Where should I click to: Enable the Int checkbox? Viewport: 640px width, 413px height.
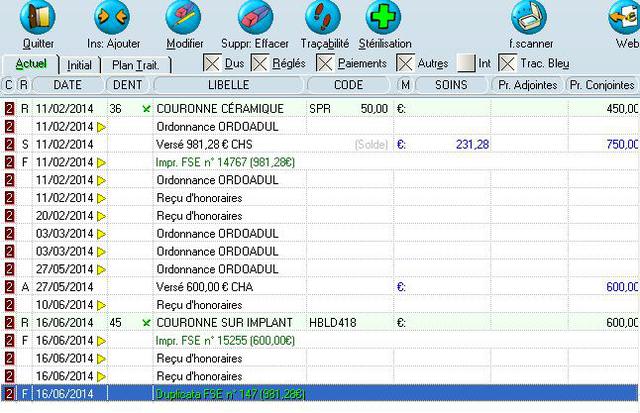[x=467, y=63]
